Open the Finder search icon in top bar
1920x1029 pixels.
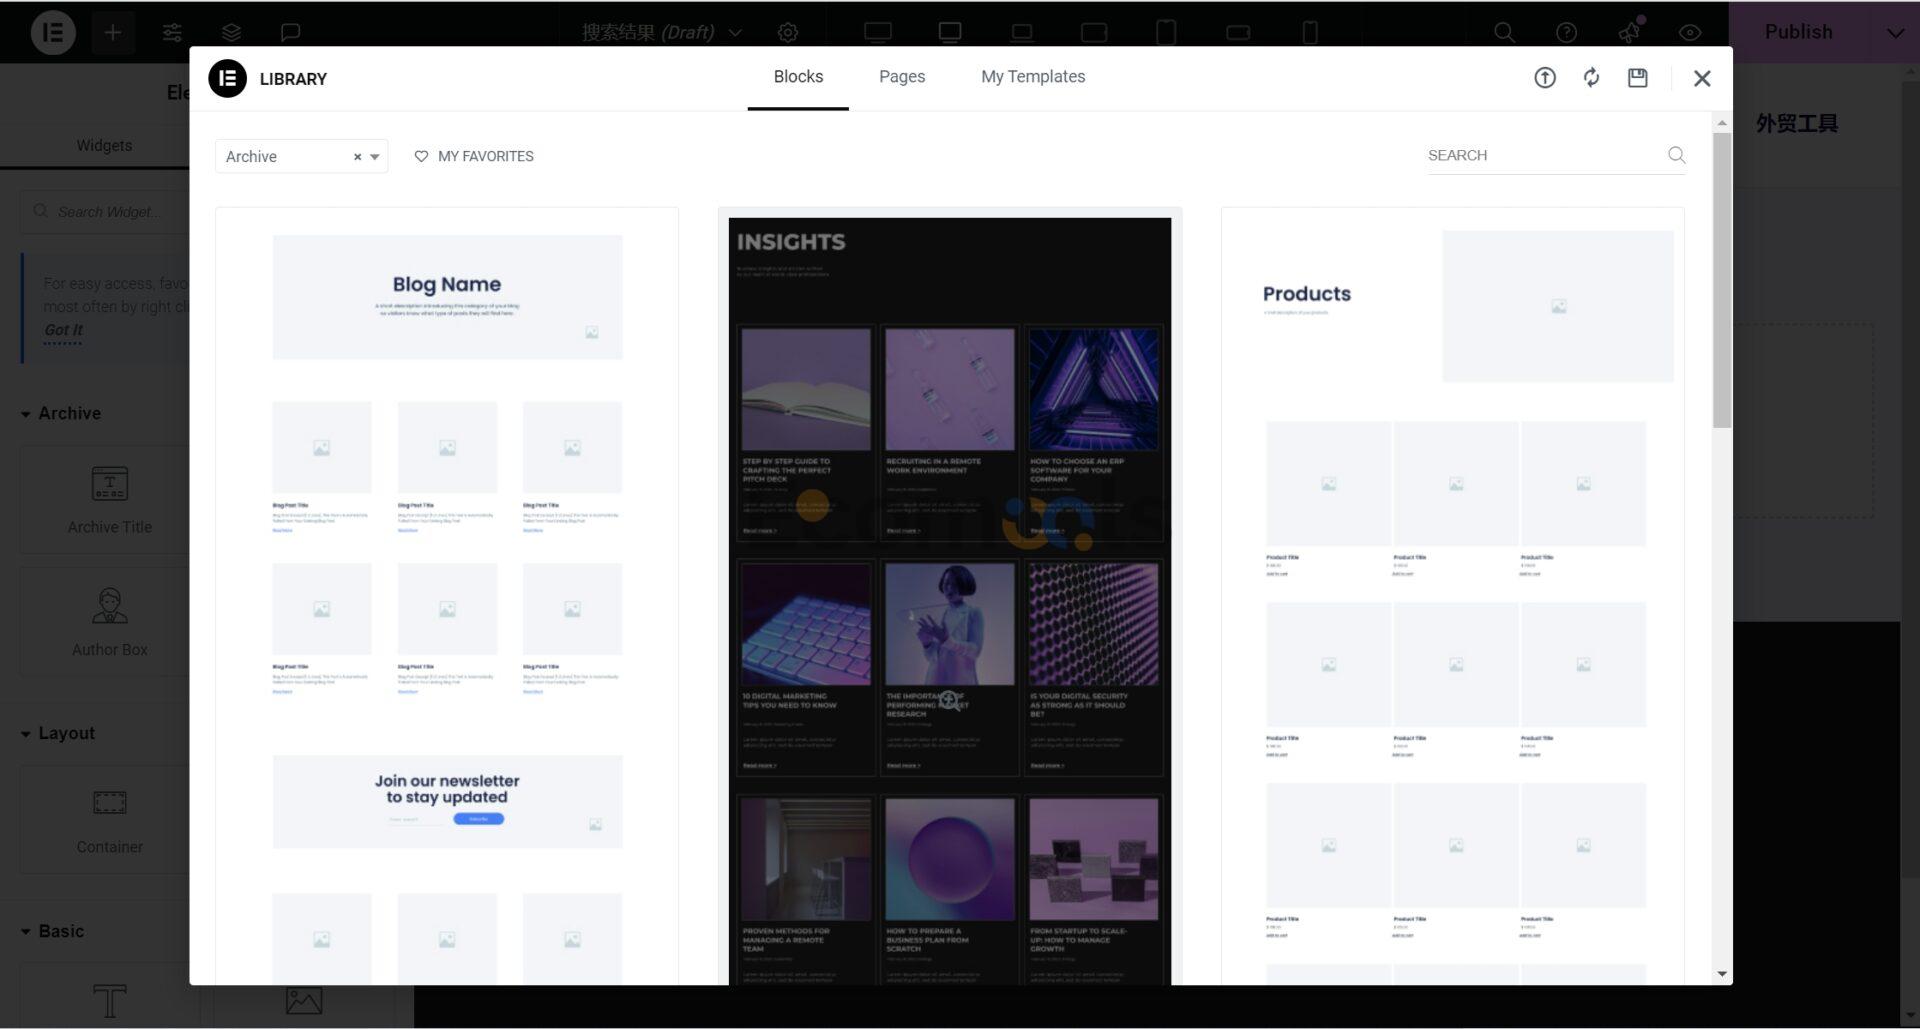1504,32
